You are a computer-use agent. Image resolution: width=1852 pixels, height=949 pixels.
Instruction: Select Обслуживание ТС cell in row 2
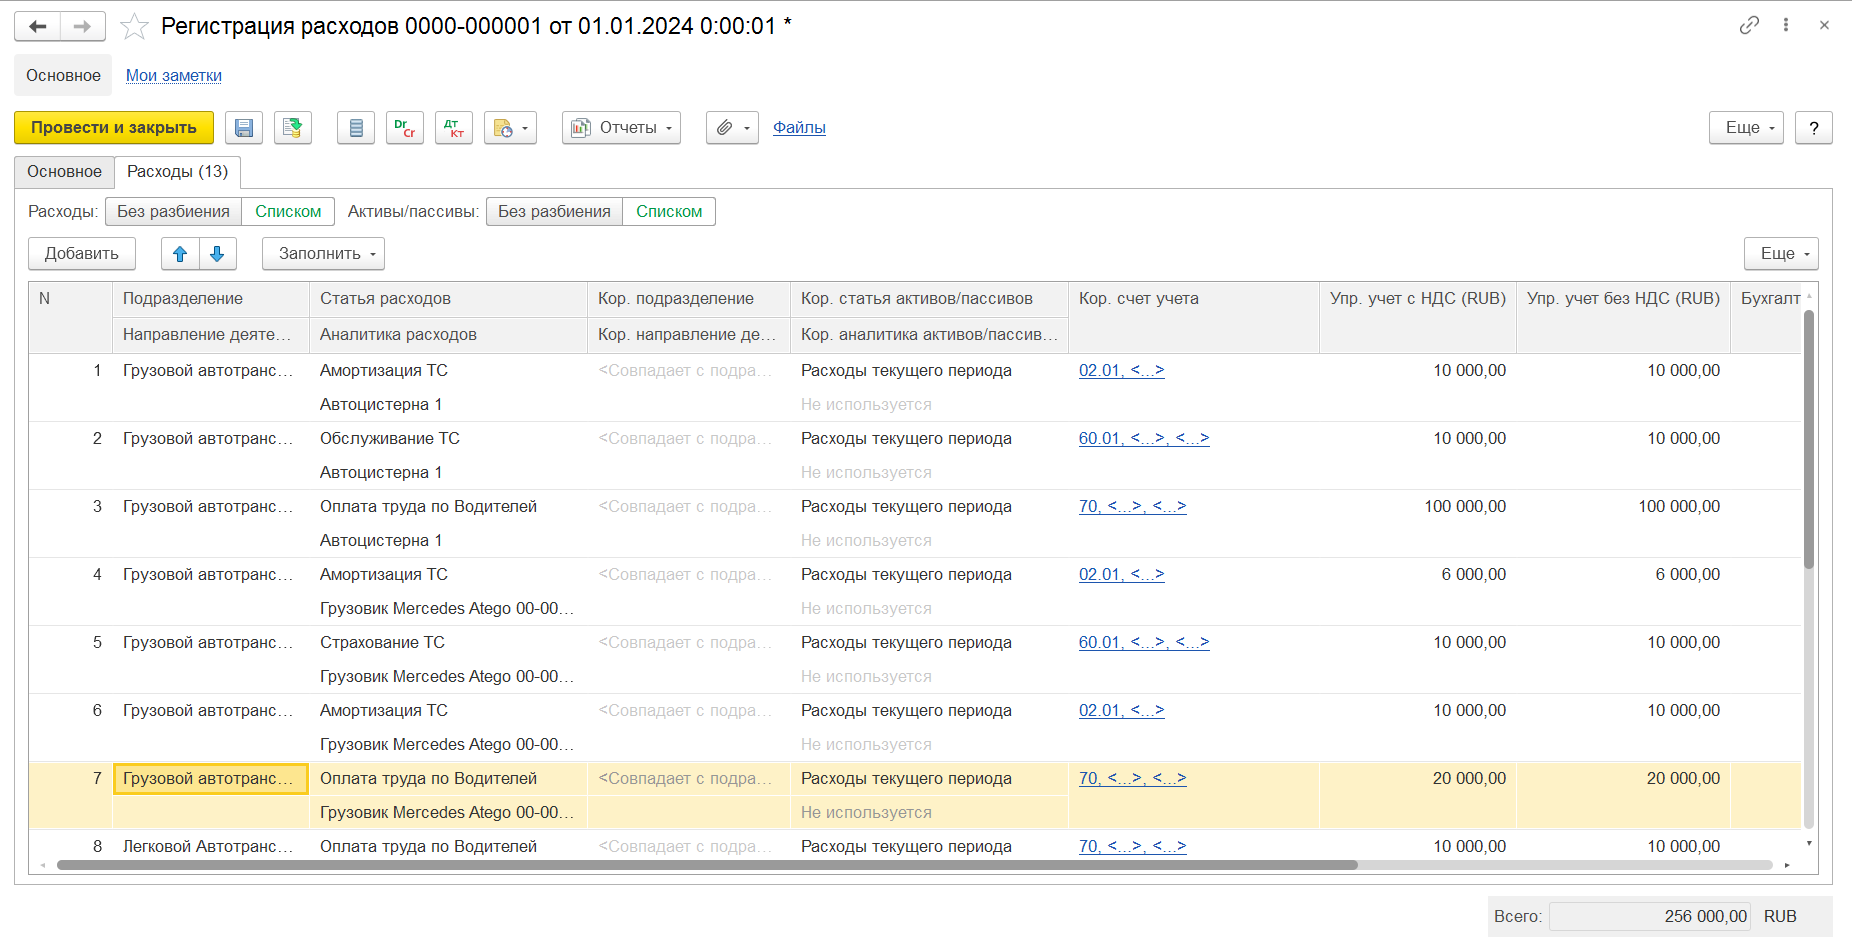click(x=448, y=439)
